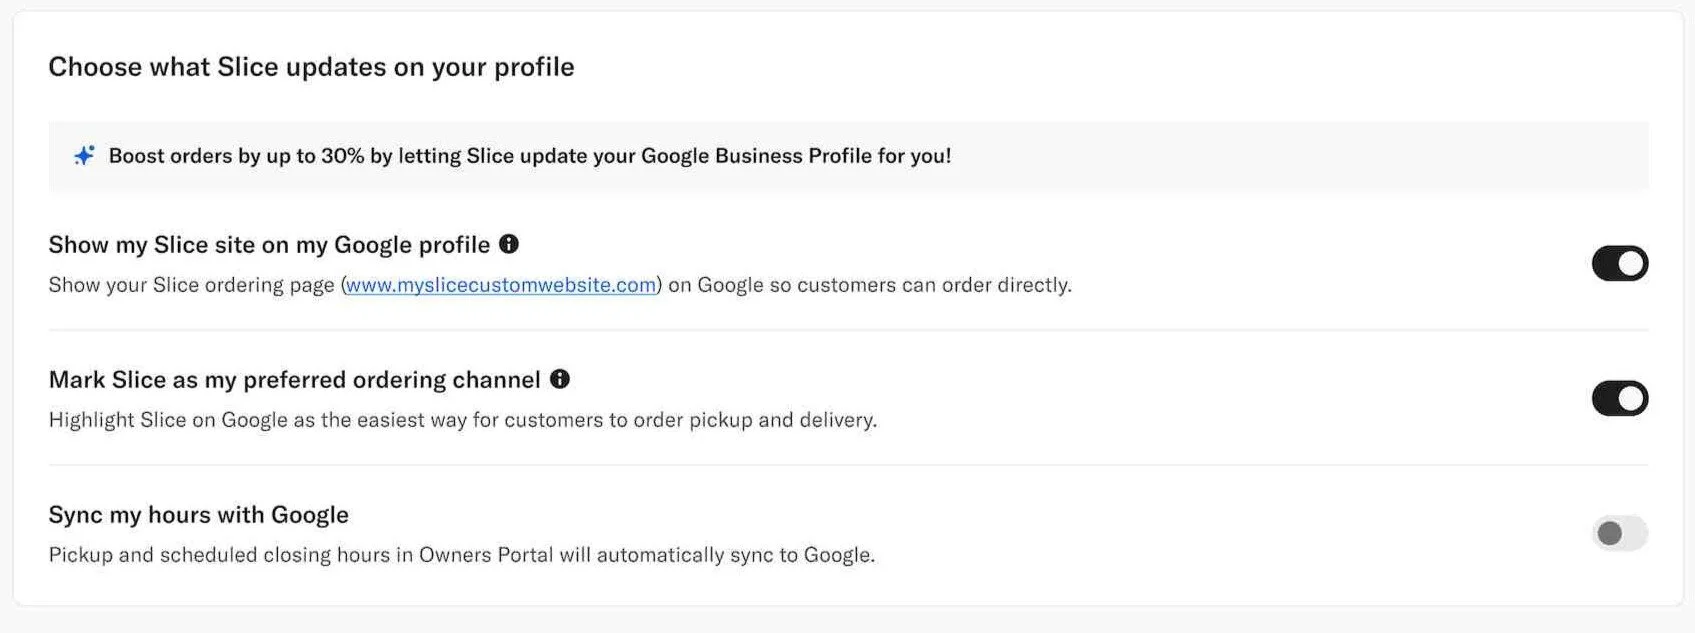Click the Show my Slice site label
The width and height of the screenshot is (1695, 633).
[x=269, y=245]
